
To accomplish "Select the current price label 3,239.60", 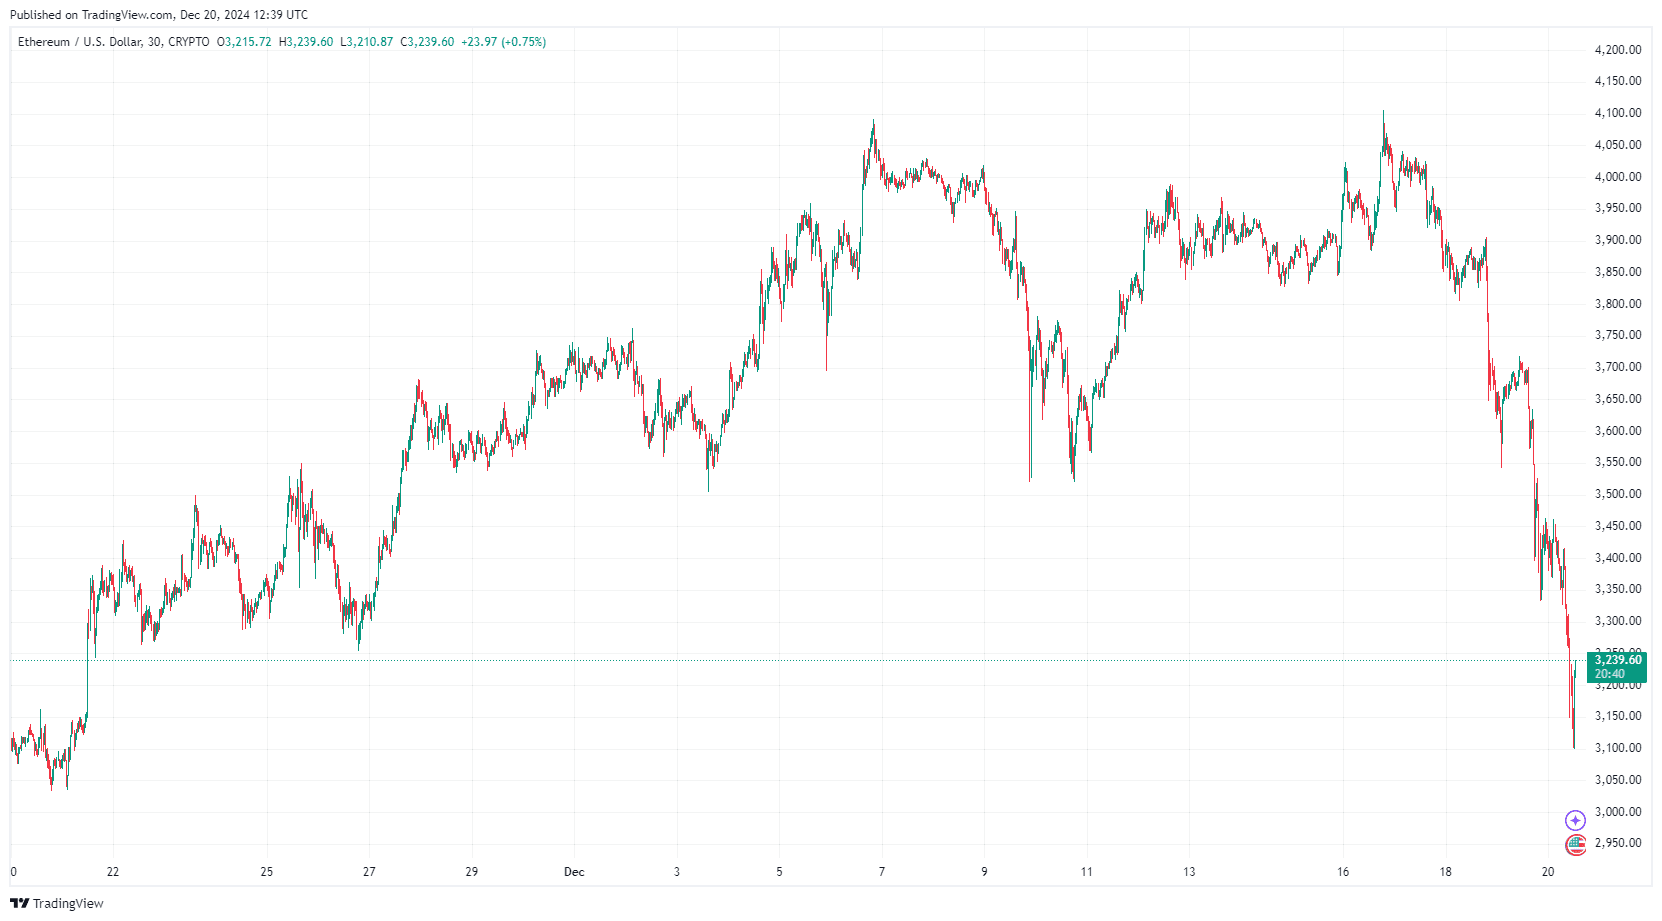I will coord(1617,660).
